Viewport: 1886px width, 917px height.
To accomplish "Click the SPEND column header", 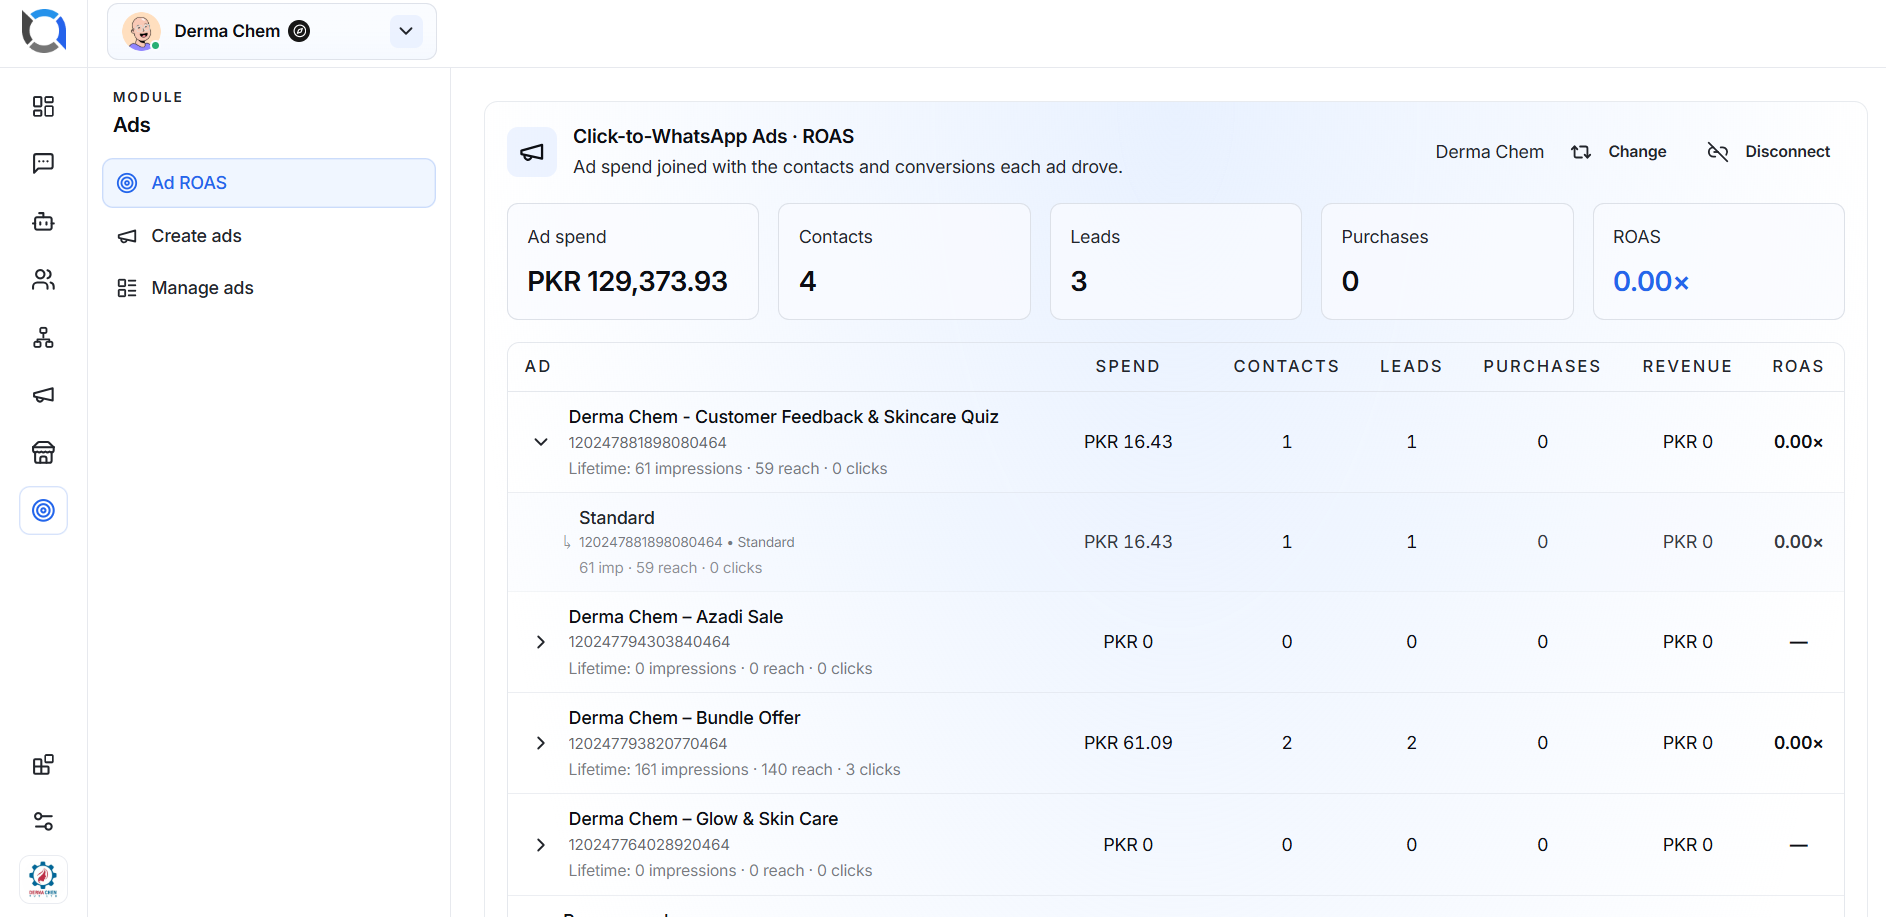I will [x=1128, y=366].
